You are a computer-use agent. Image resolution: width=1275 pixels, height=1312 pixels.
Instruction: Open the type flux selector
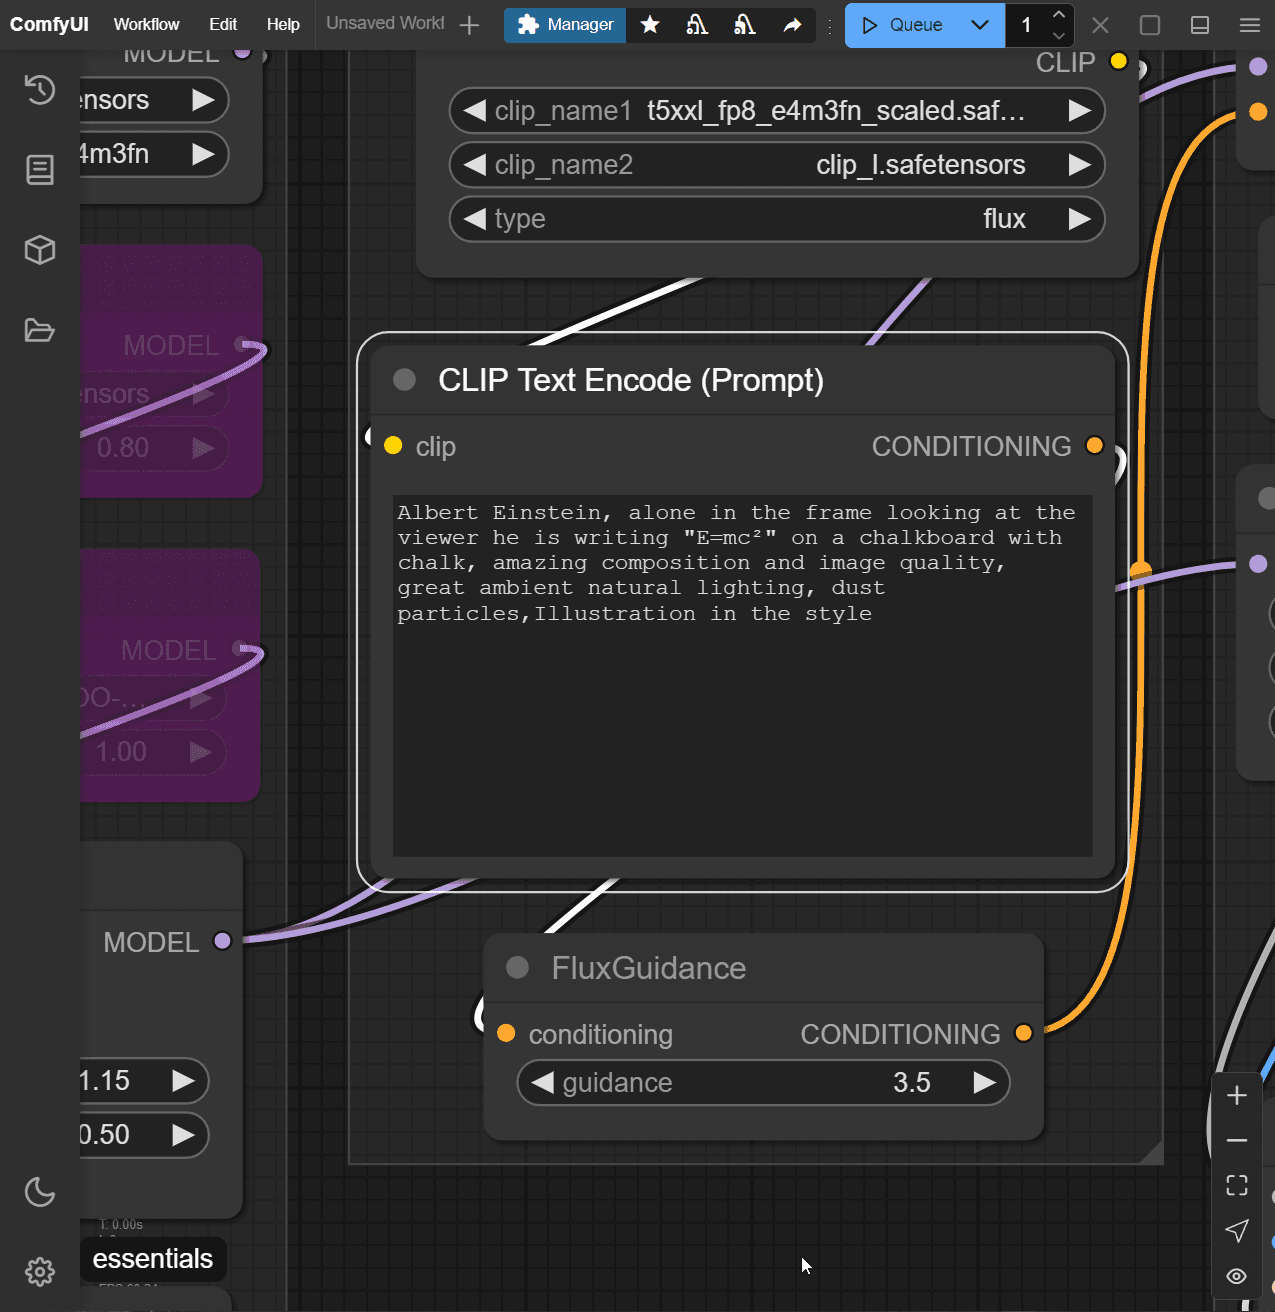click(777, 218)
